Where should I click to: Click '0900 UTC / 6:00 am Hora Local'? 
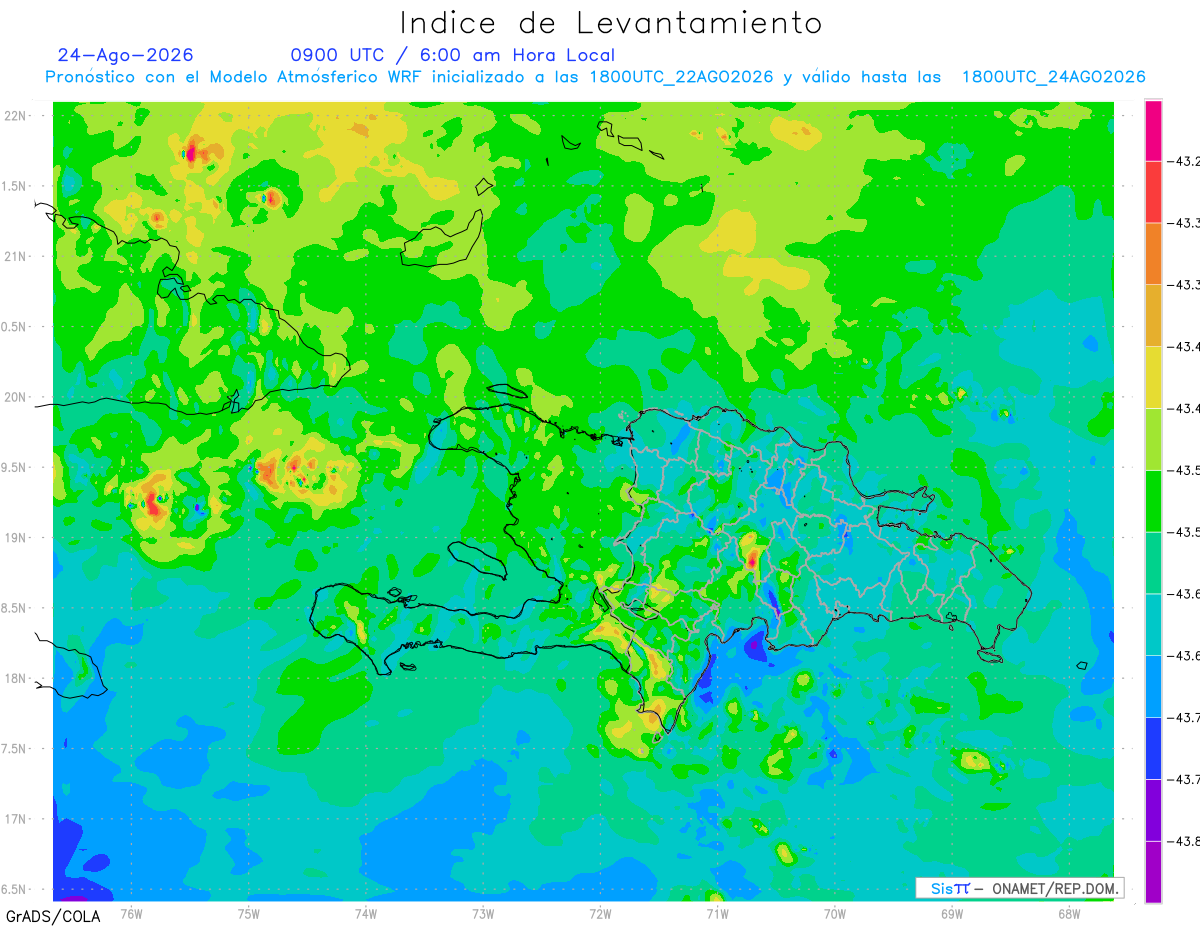pyautogui.click(x=453, y=55)
